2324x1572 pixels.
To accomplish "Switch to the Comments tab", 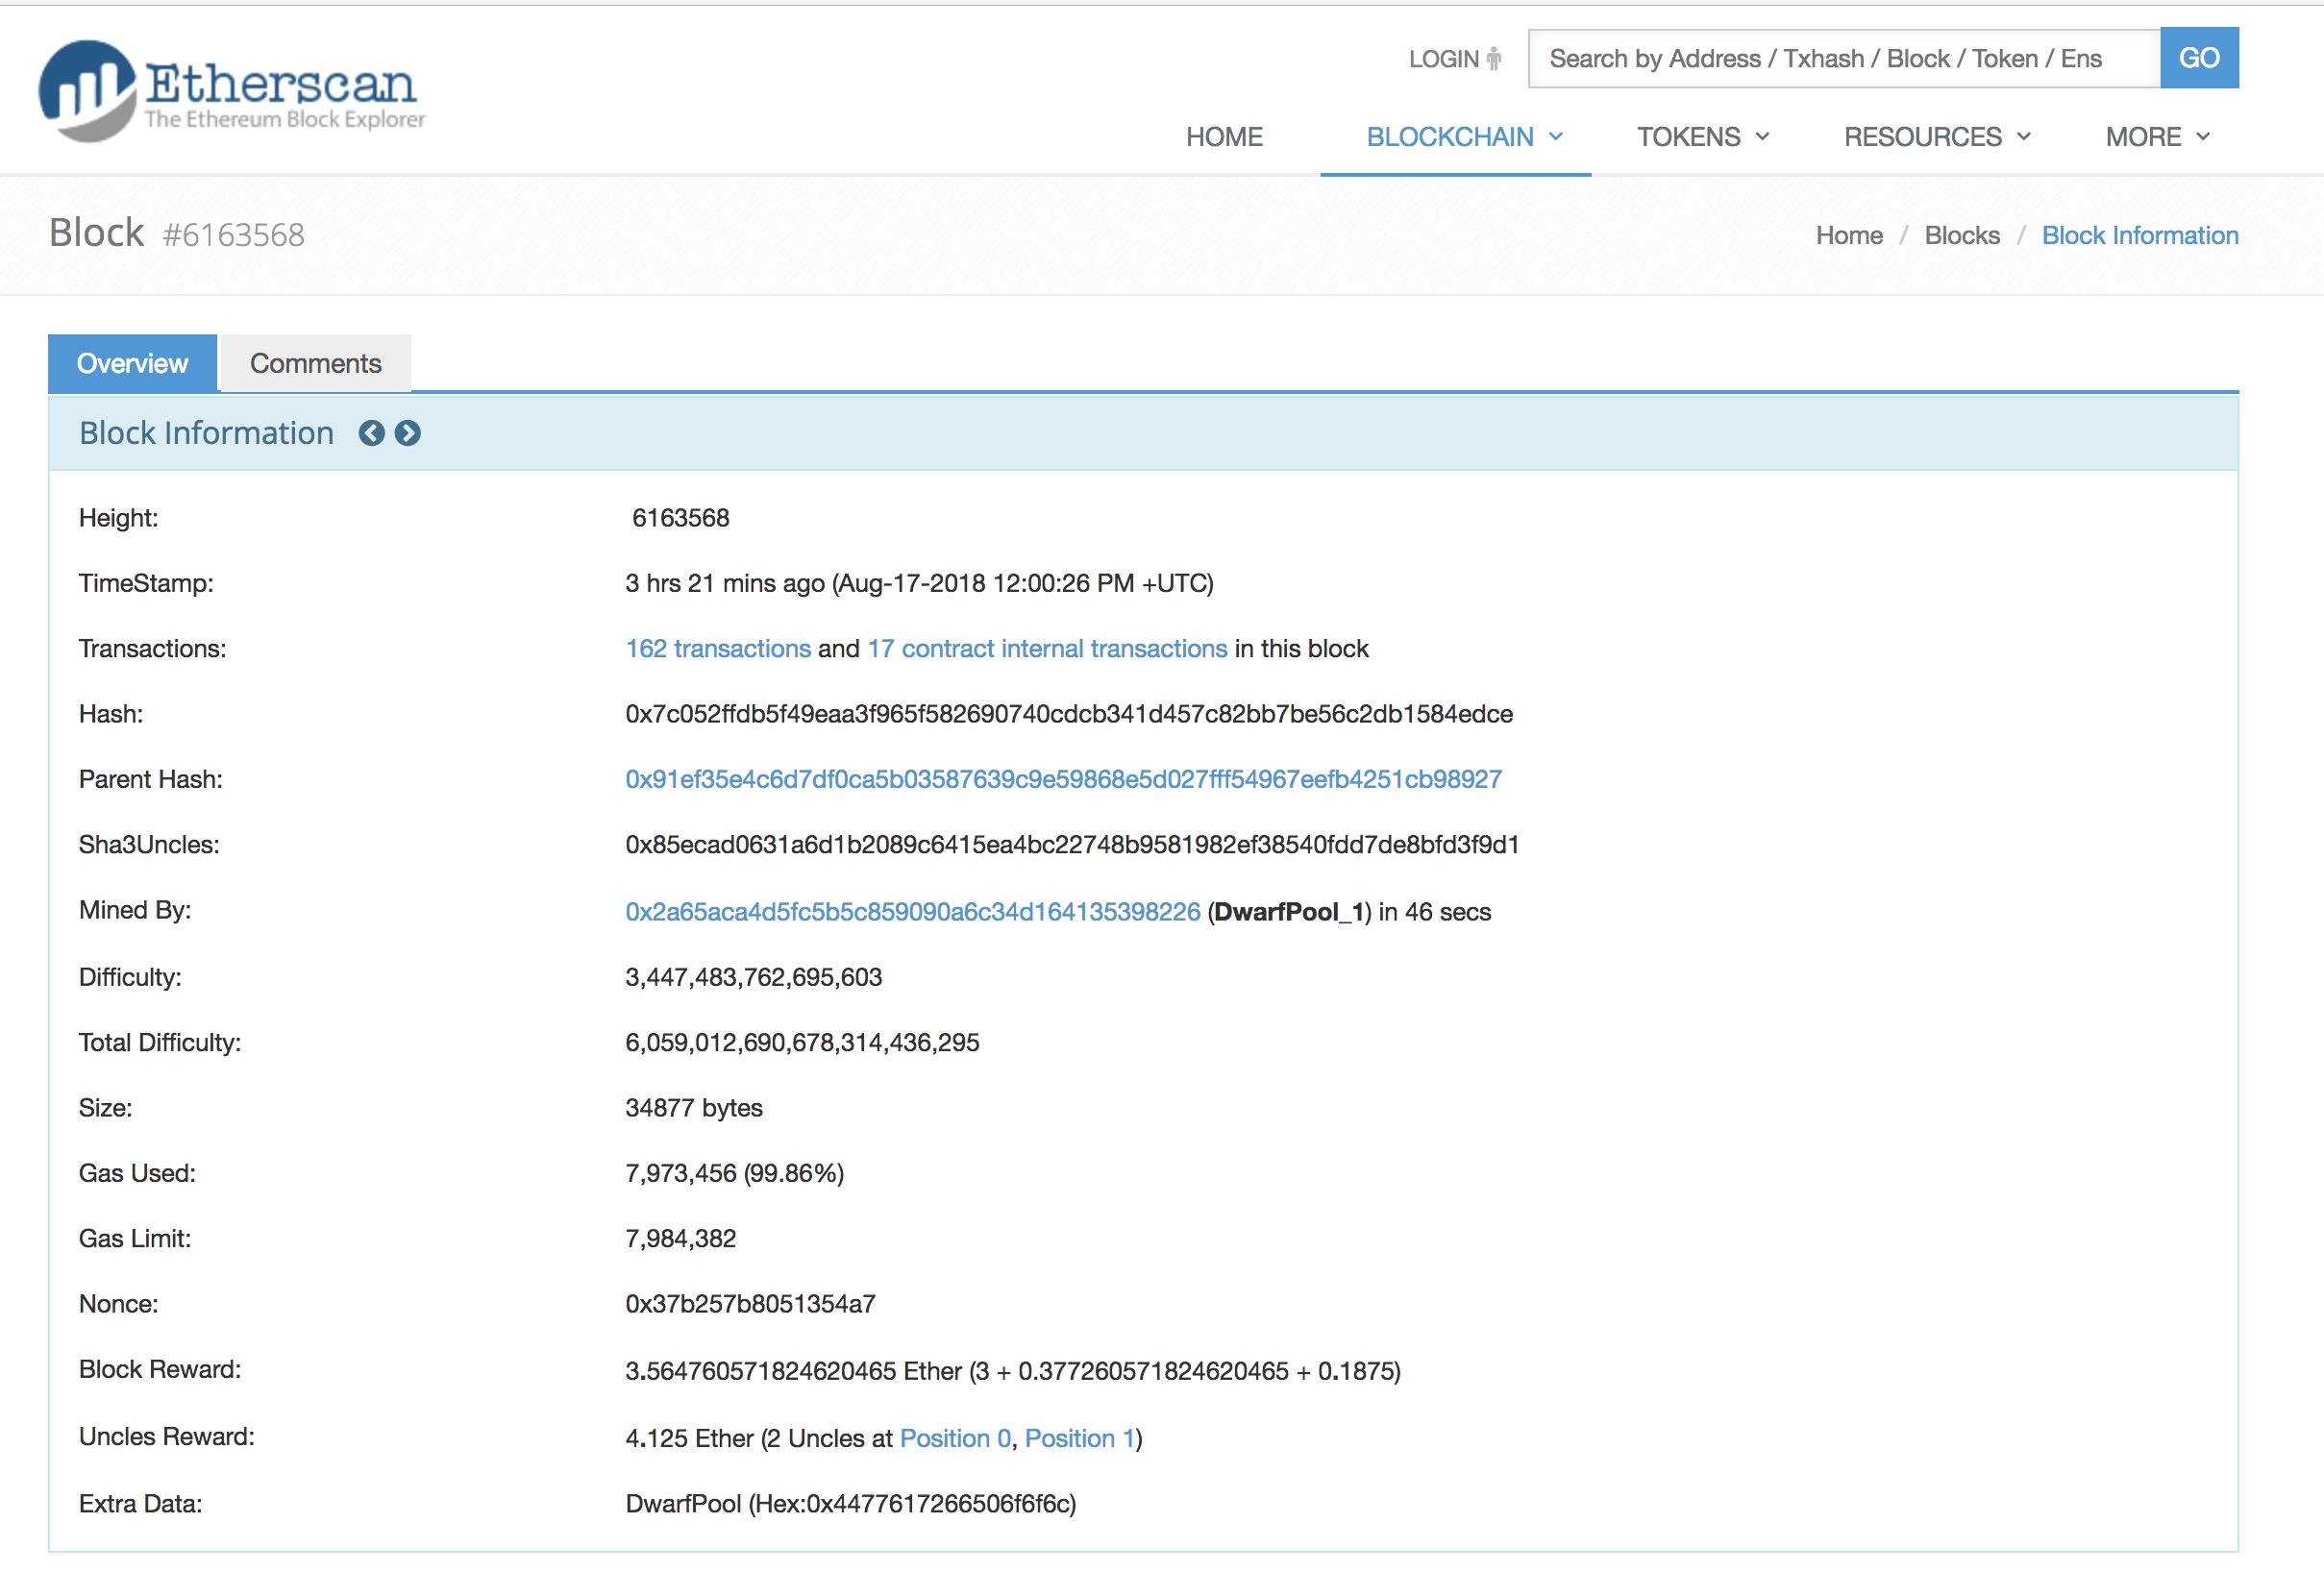I will click(x=315, y=363).
